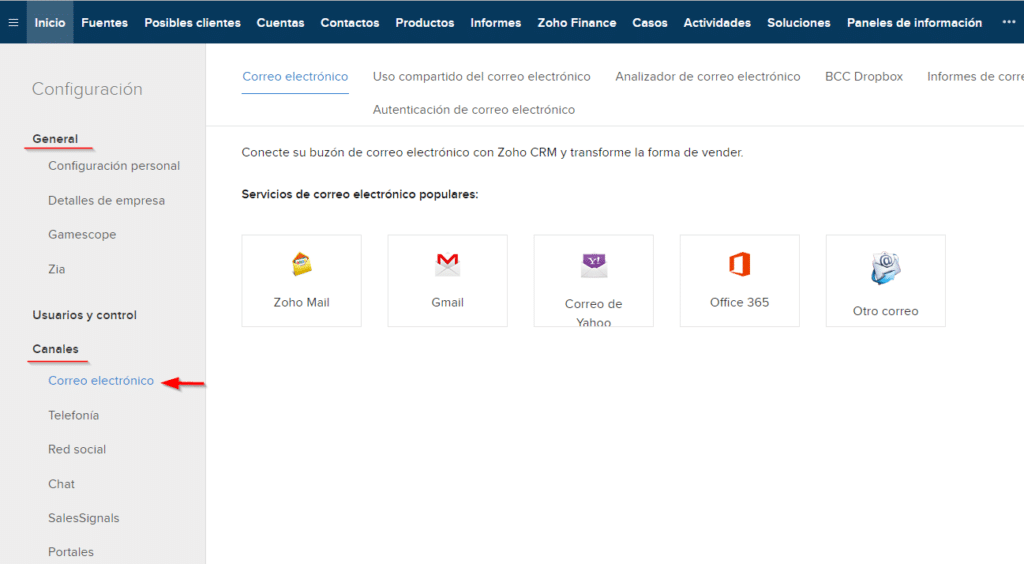This screenshot has height=564, width=1024.
Task: Click the Otro correo globe envelope icon
Action: [x=886, y=268]
